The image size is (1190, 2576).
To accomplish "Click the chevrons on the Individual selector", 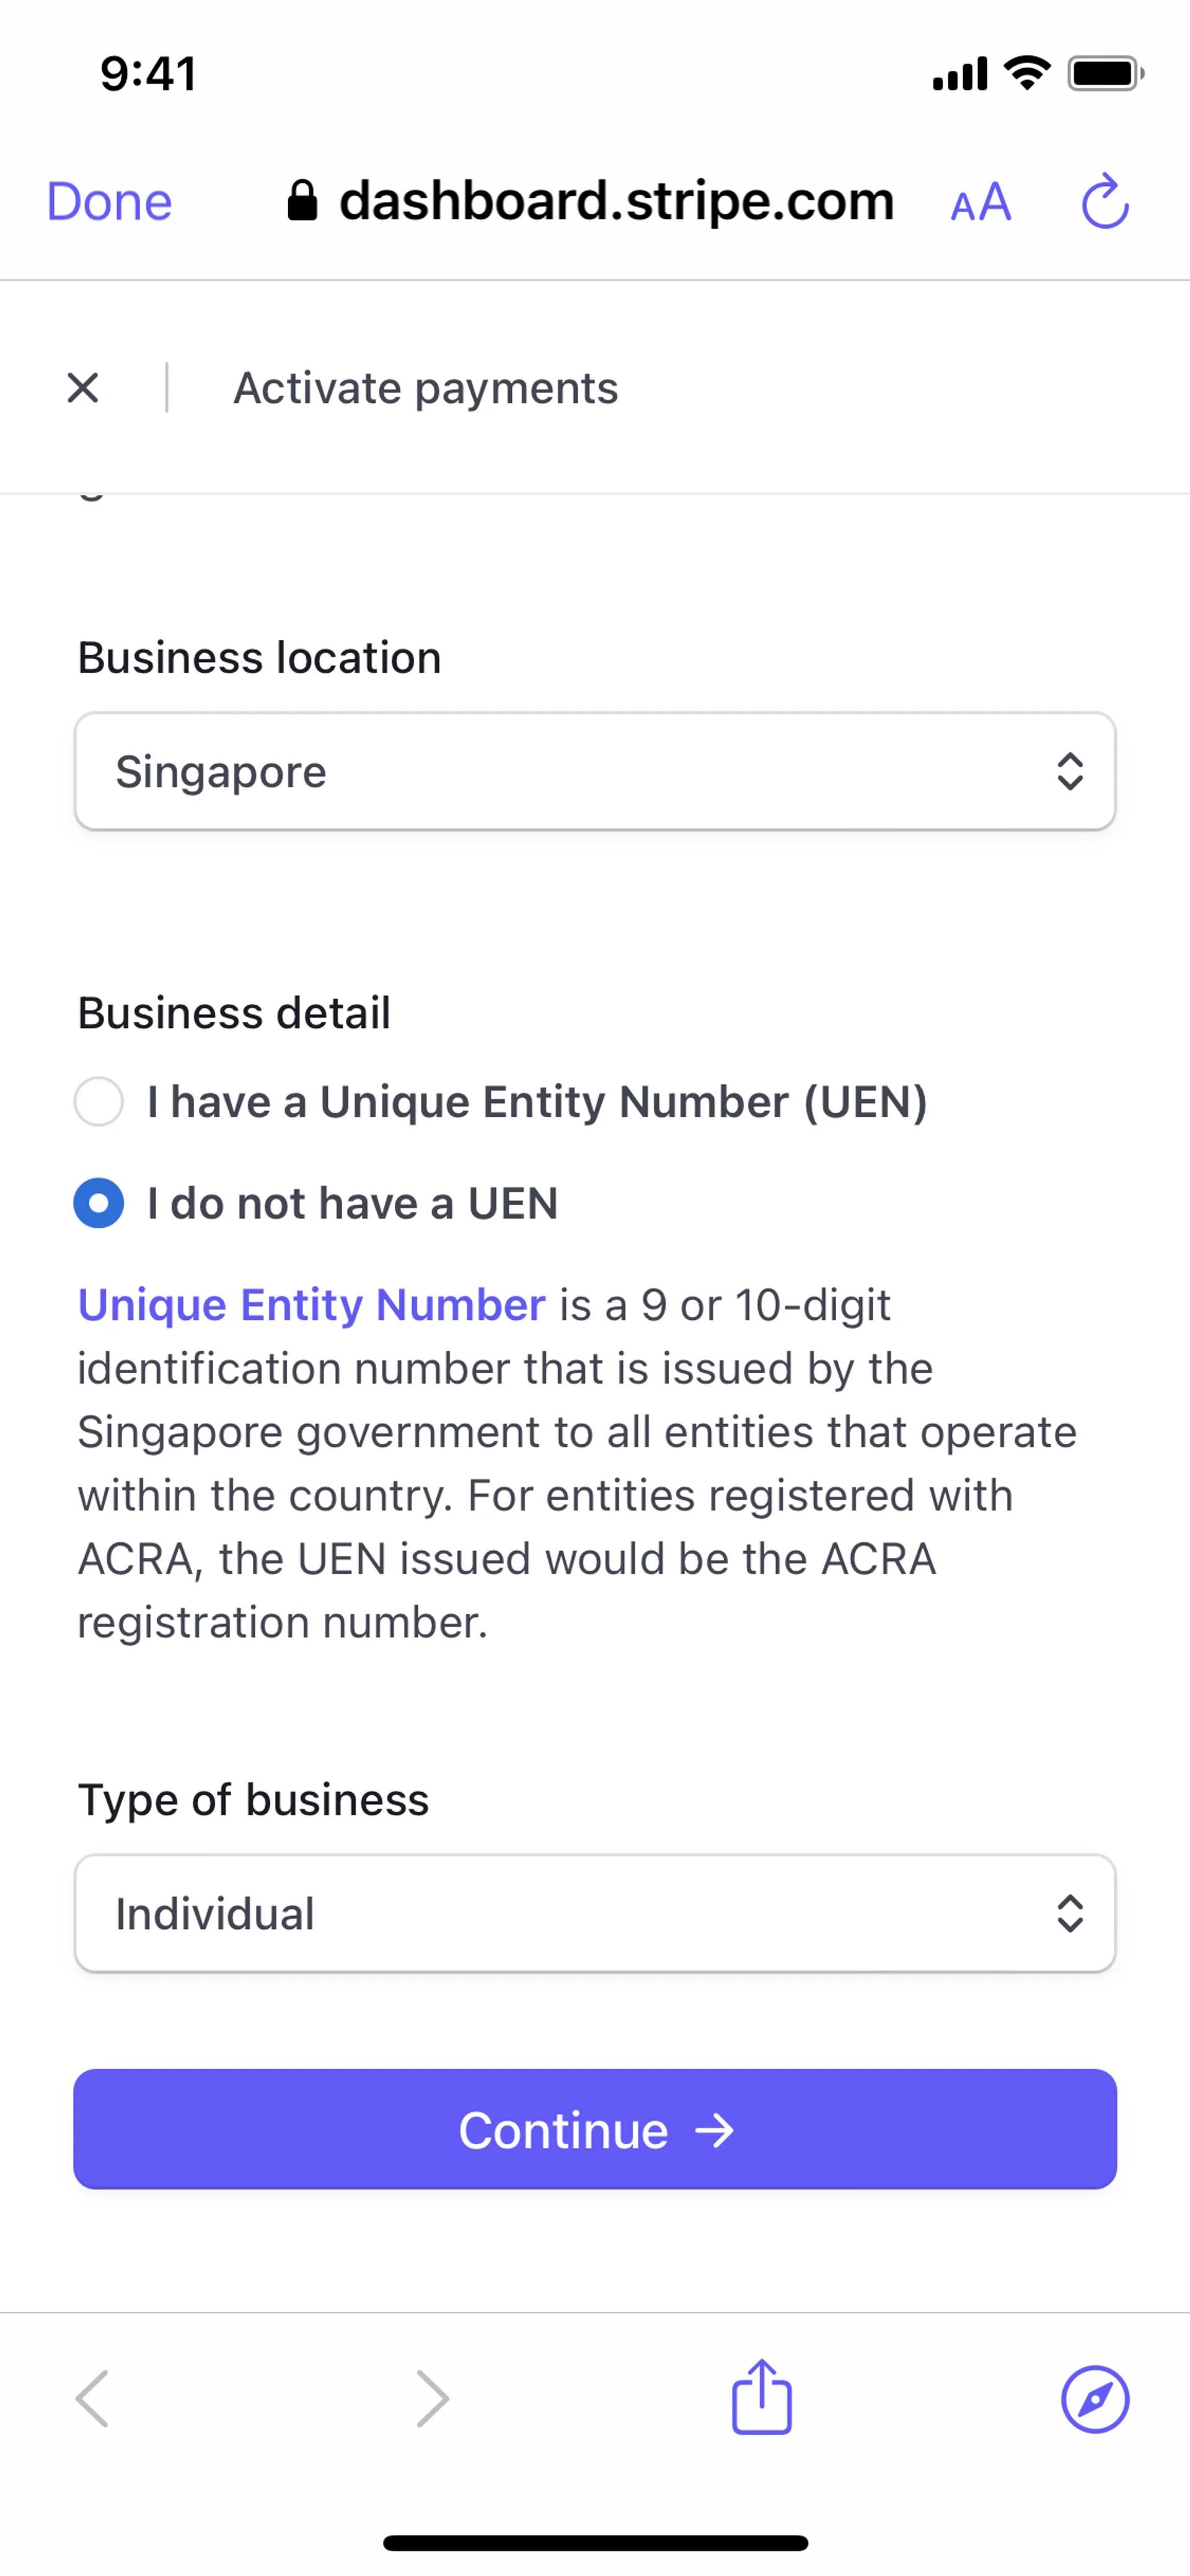I will [x=1070, y=1913].
